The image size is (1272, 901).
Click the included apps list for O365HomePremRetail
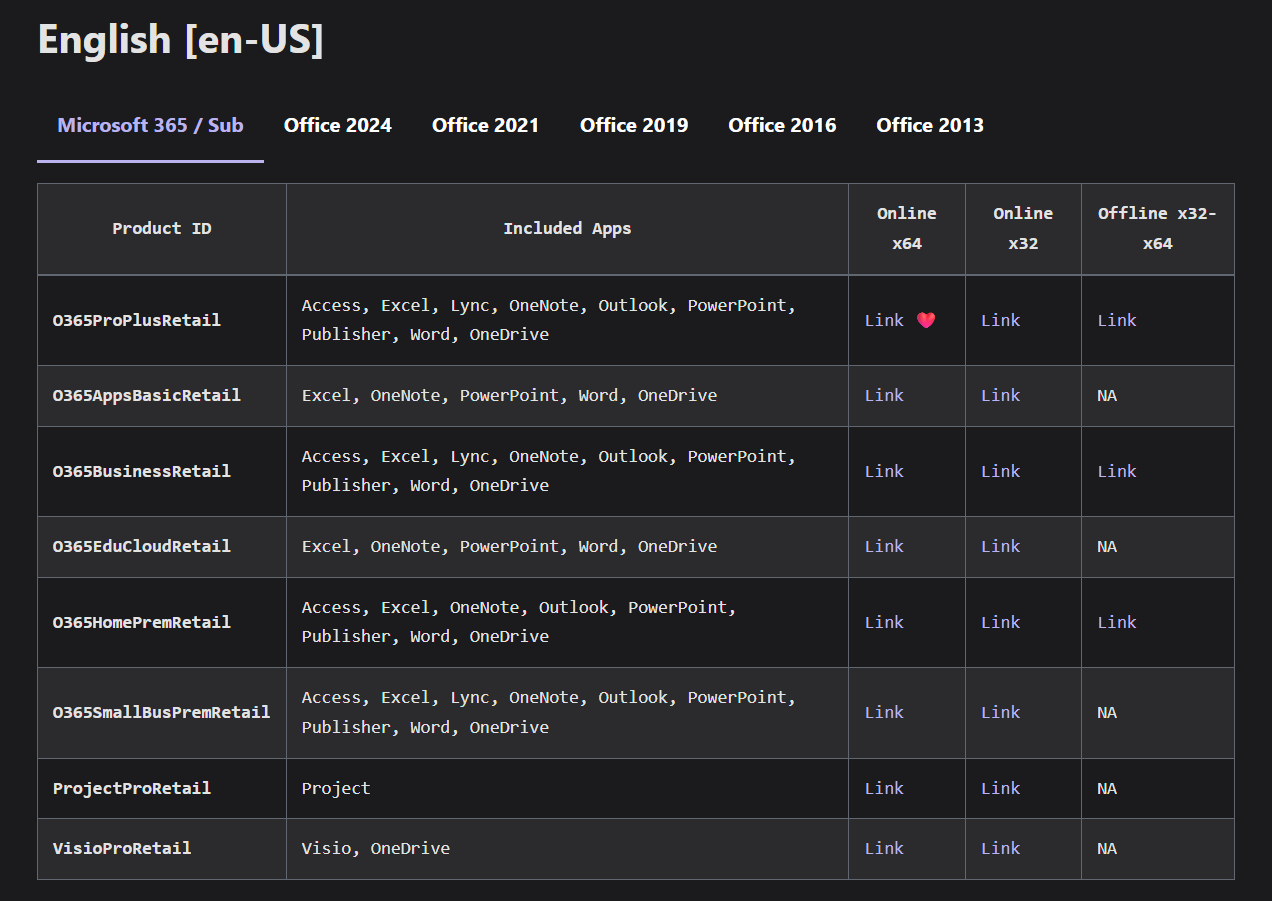click(519, 622)
